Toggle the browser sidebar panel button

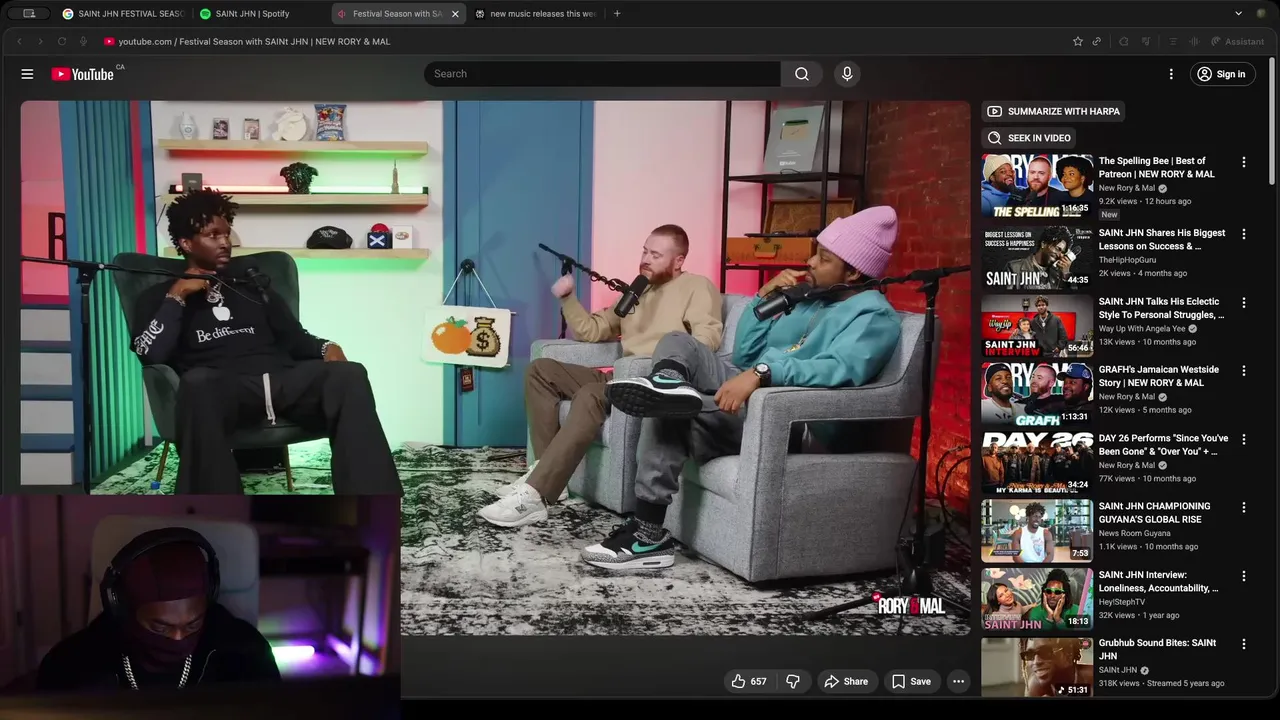click(29, 14)
